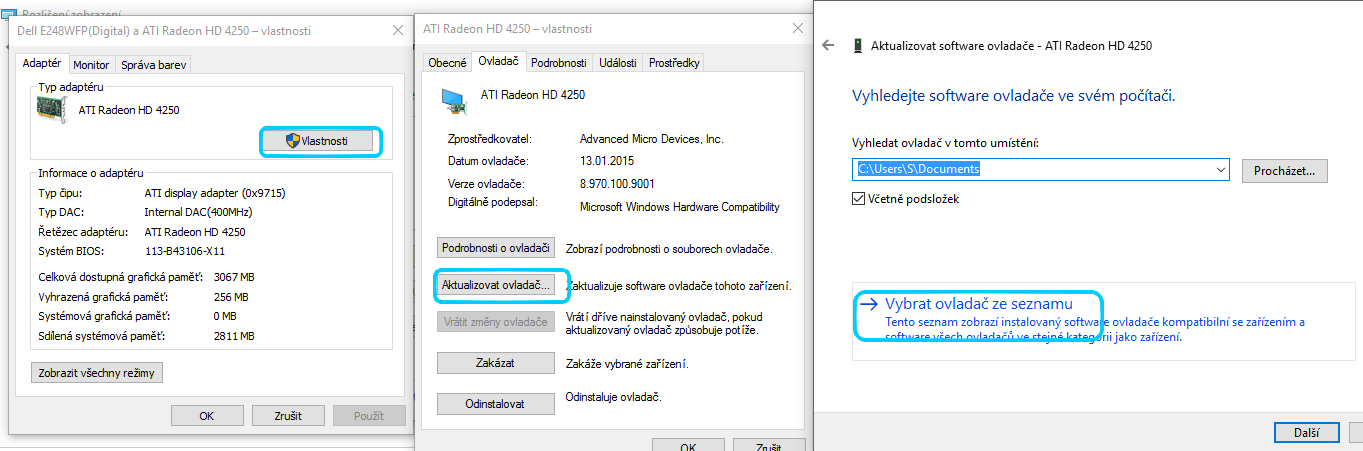
Task: Click Zrušit in the Dell adapter properties window
Action: (288, 415)
